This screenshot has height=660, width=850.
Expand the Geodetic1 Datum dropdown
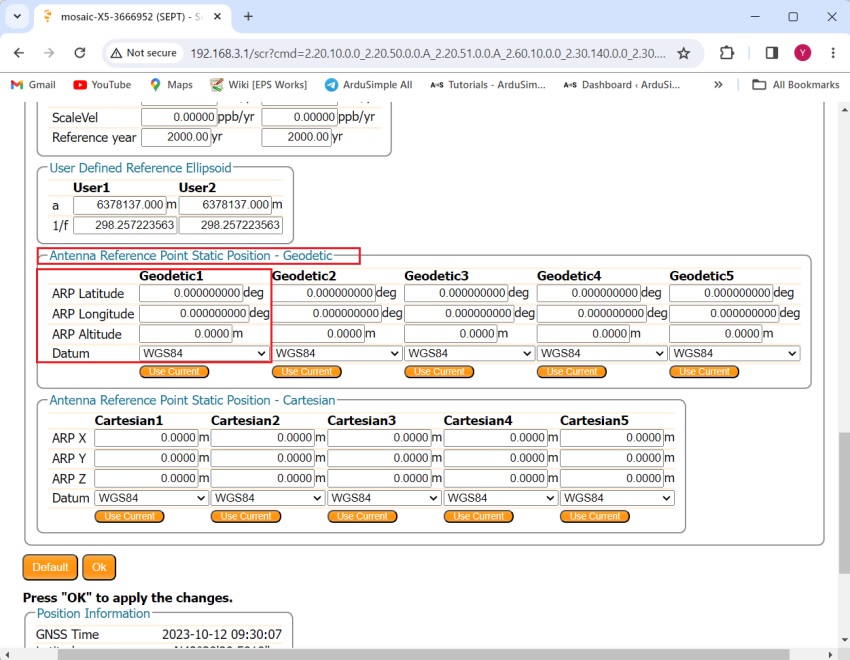204,353
